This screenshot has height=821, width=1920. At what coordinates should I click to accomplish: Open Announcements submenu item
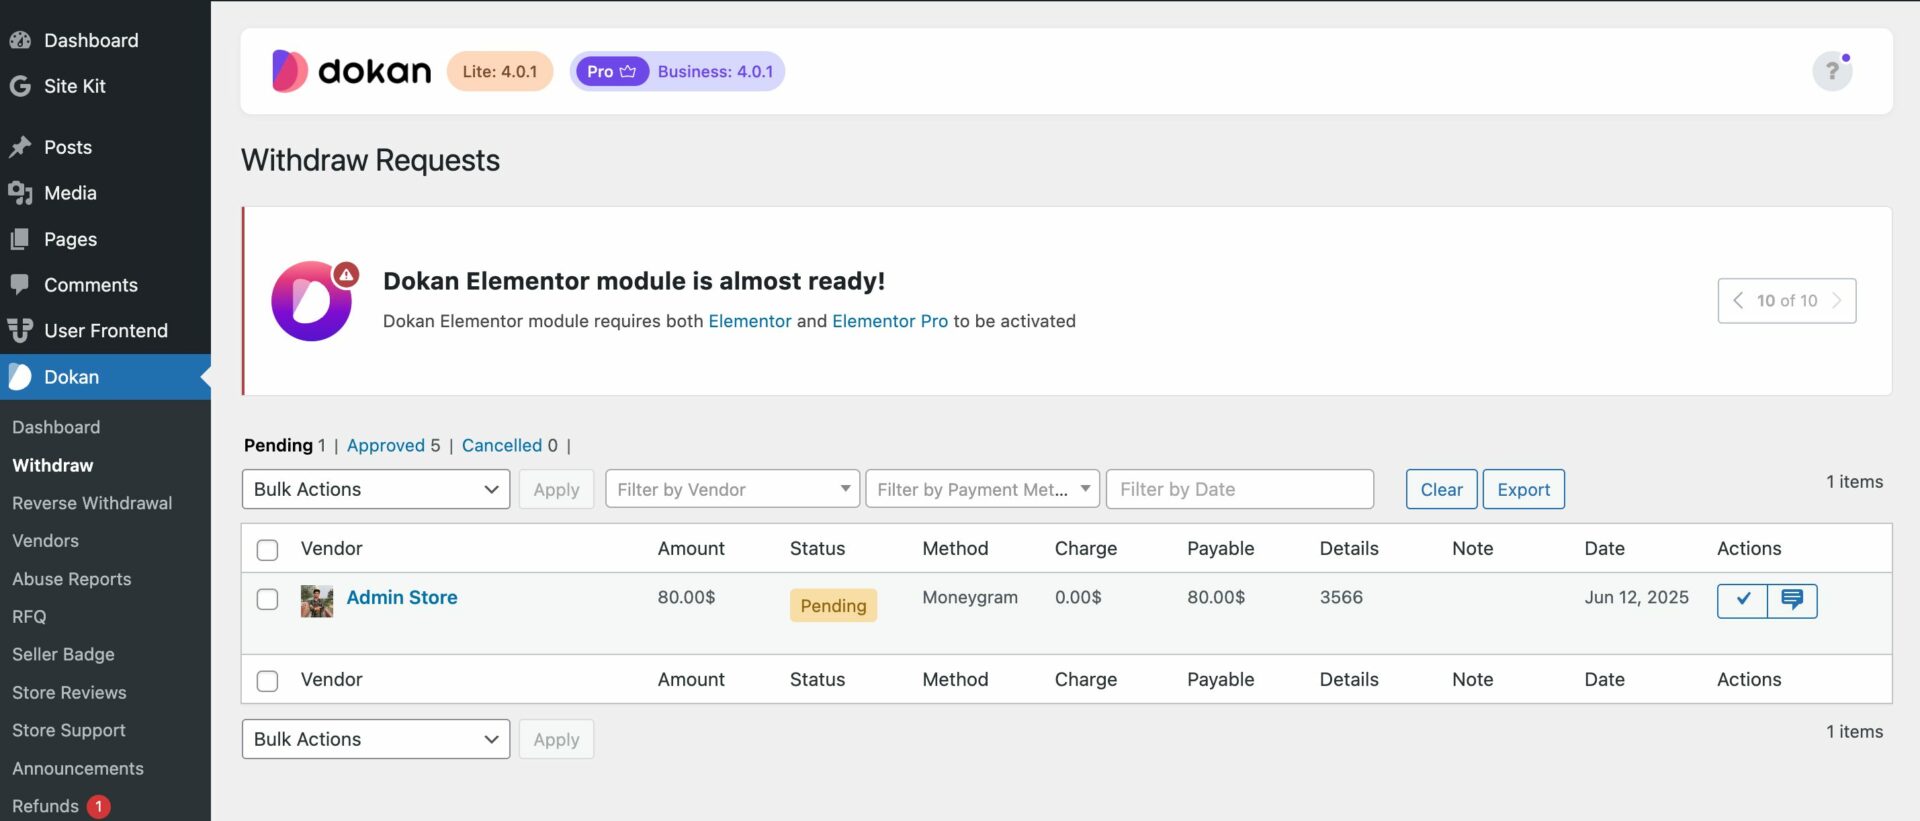coord(78,768)
